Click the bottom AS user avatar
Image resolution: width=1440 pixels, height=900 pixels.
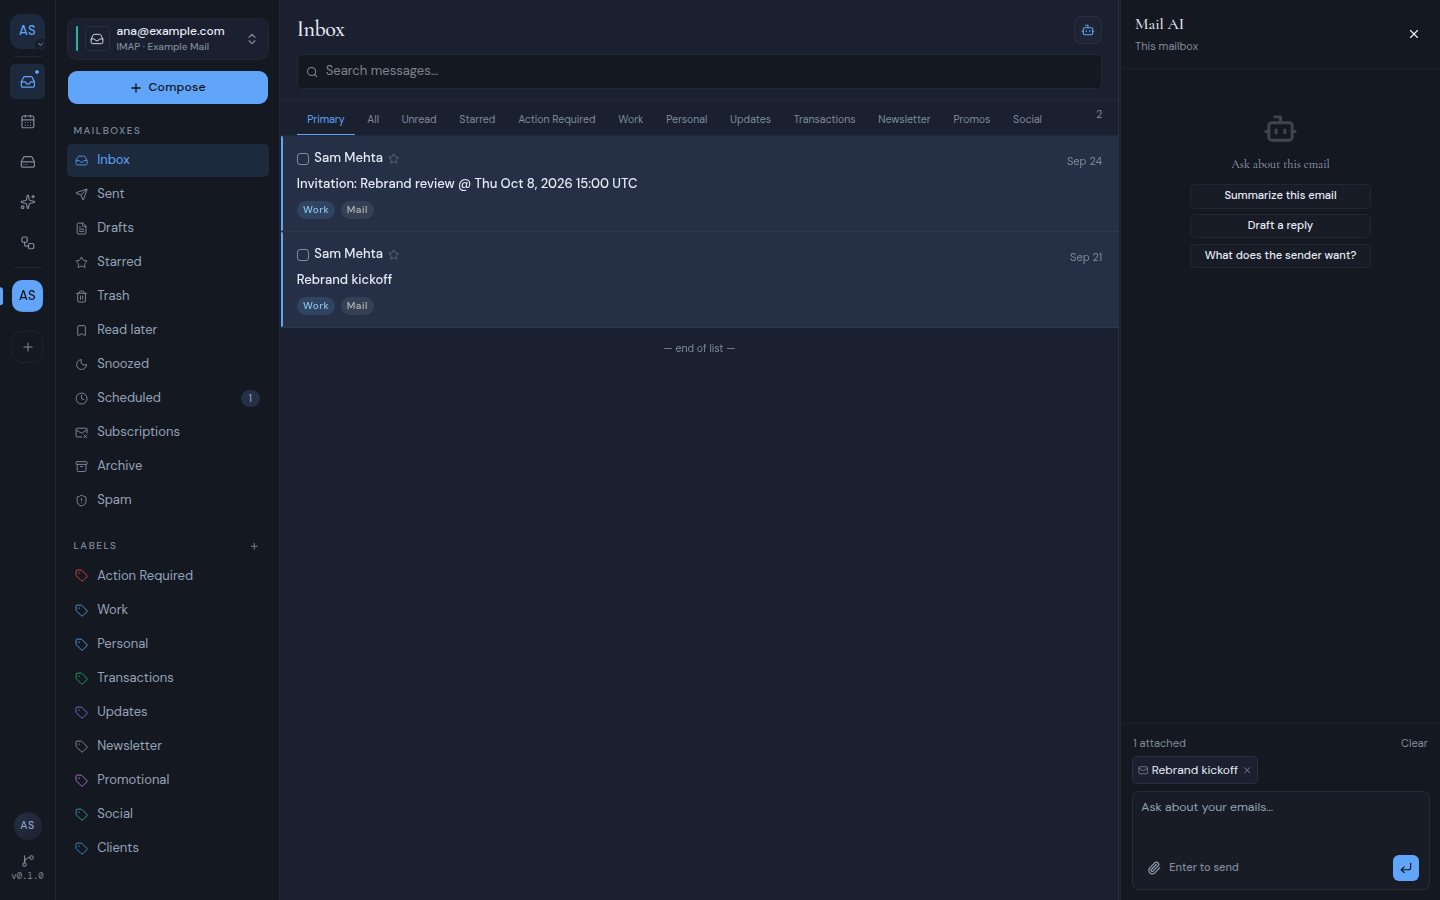point(27,825)
